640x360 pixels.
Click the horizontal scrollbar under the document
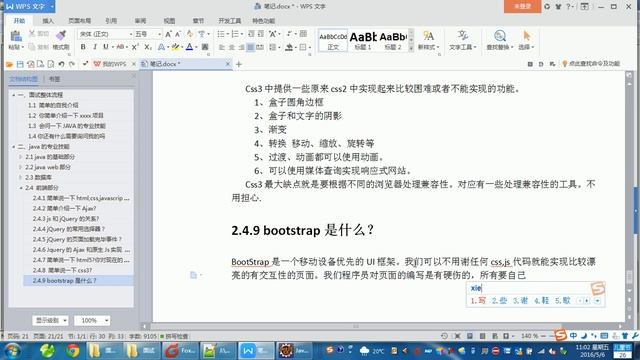pyautogui.click(x=356, y=326)
